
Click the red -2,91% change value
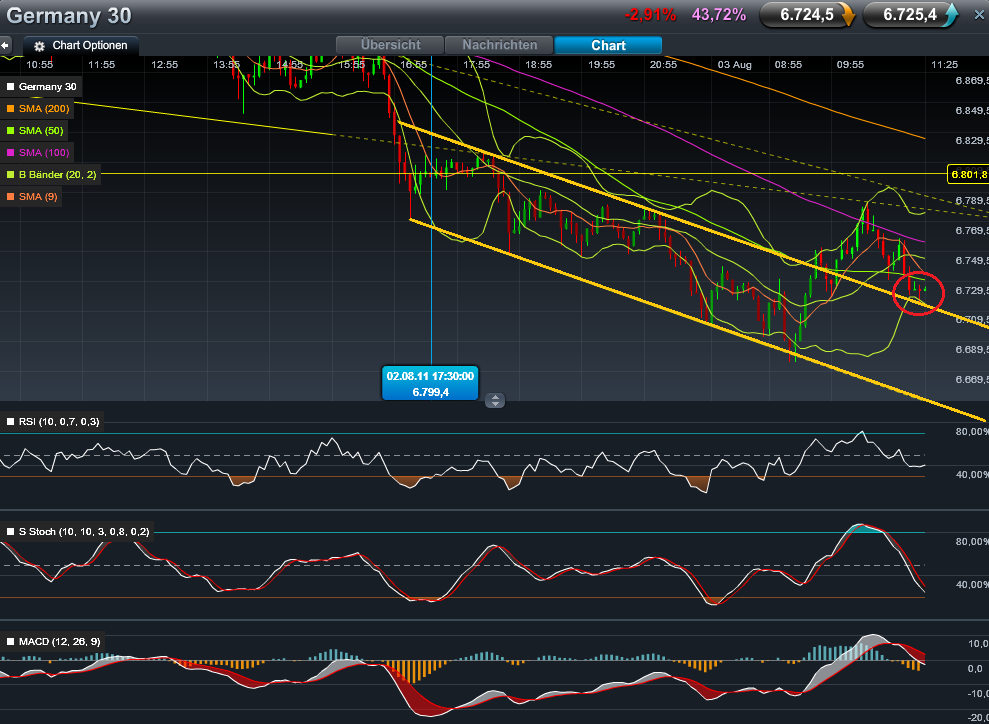[x=650, y=15]
